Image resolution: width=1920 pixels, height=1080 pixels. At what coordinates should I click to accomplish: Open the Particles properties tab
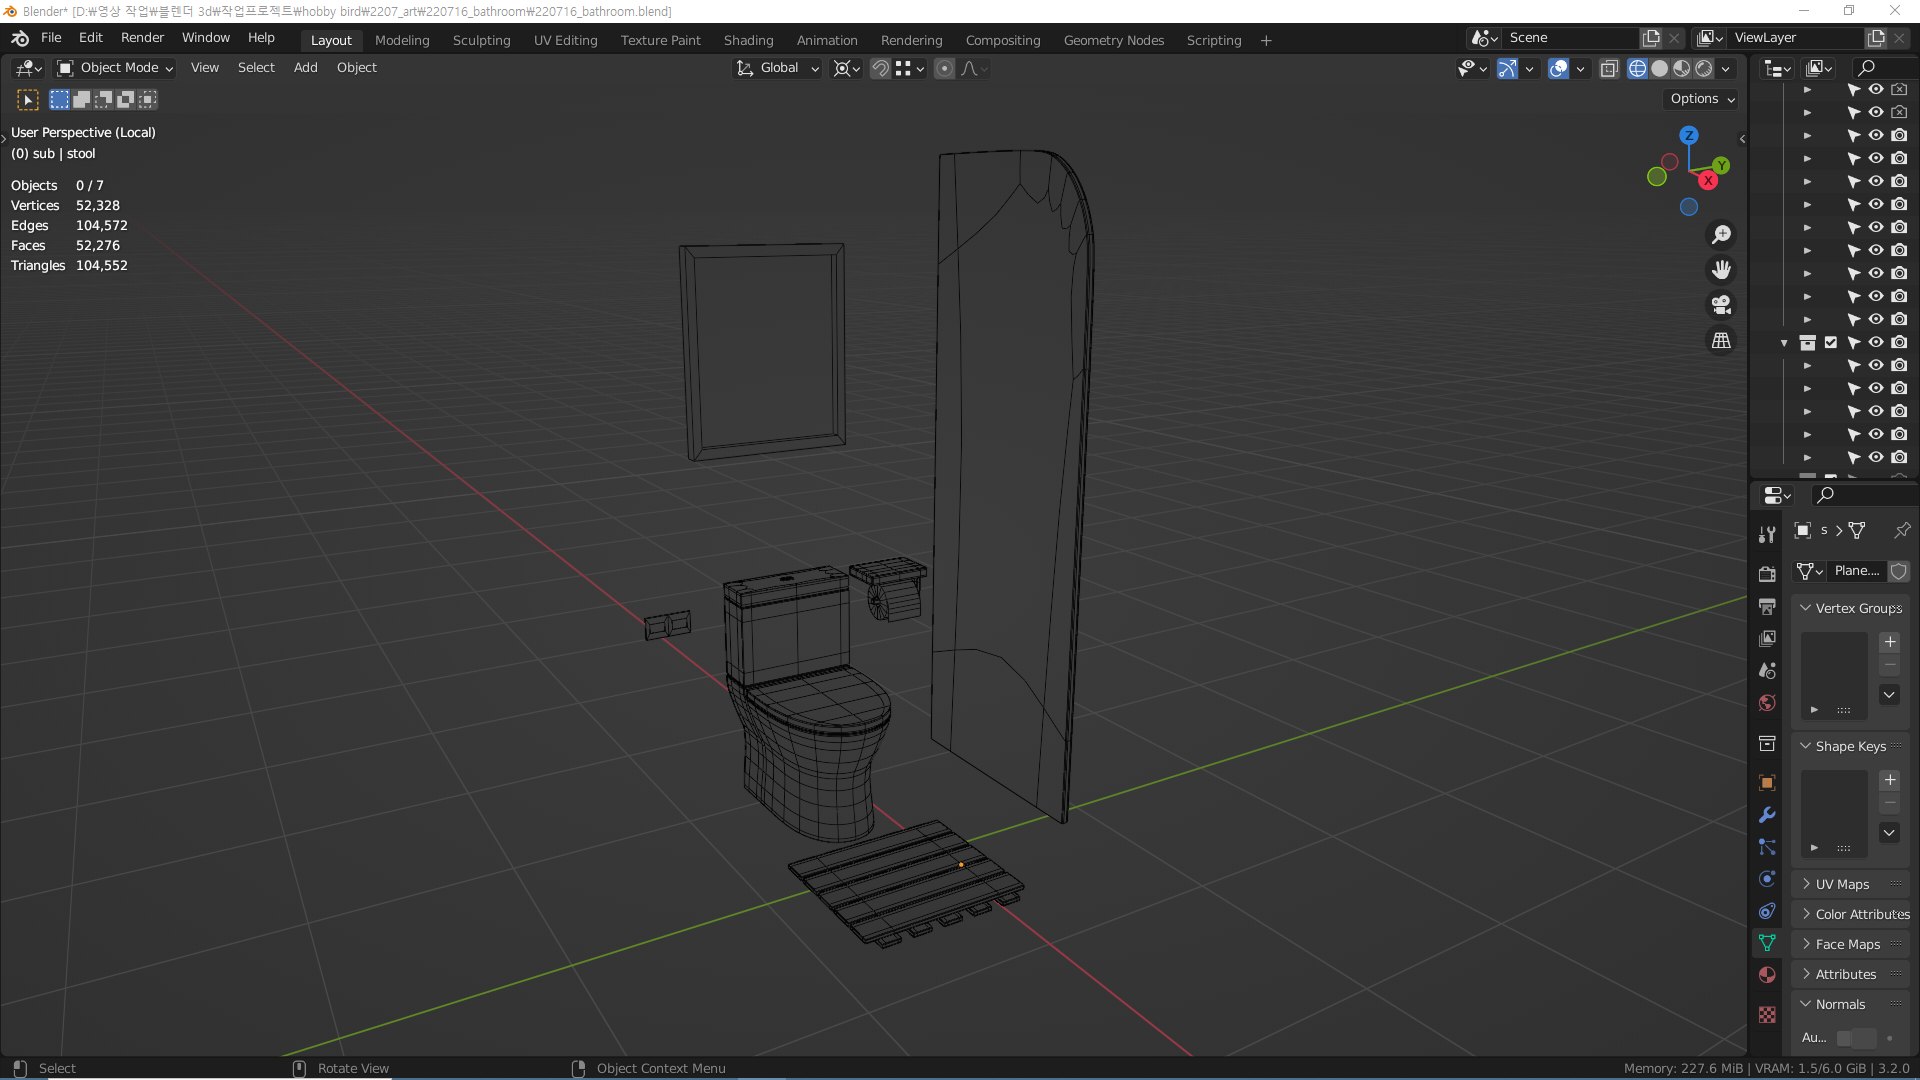pyautogui.click(x=1767, y=847)
